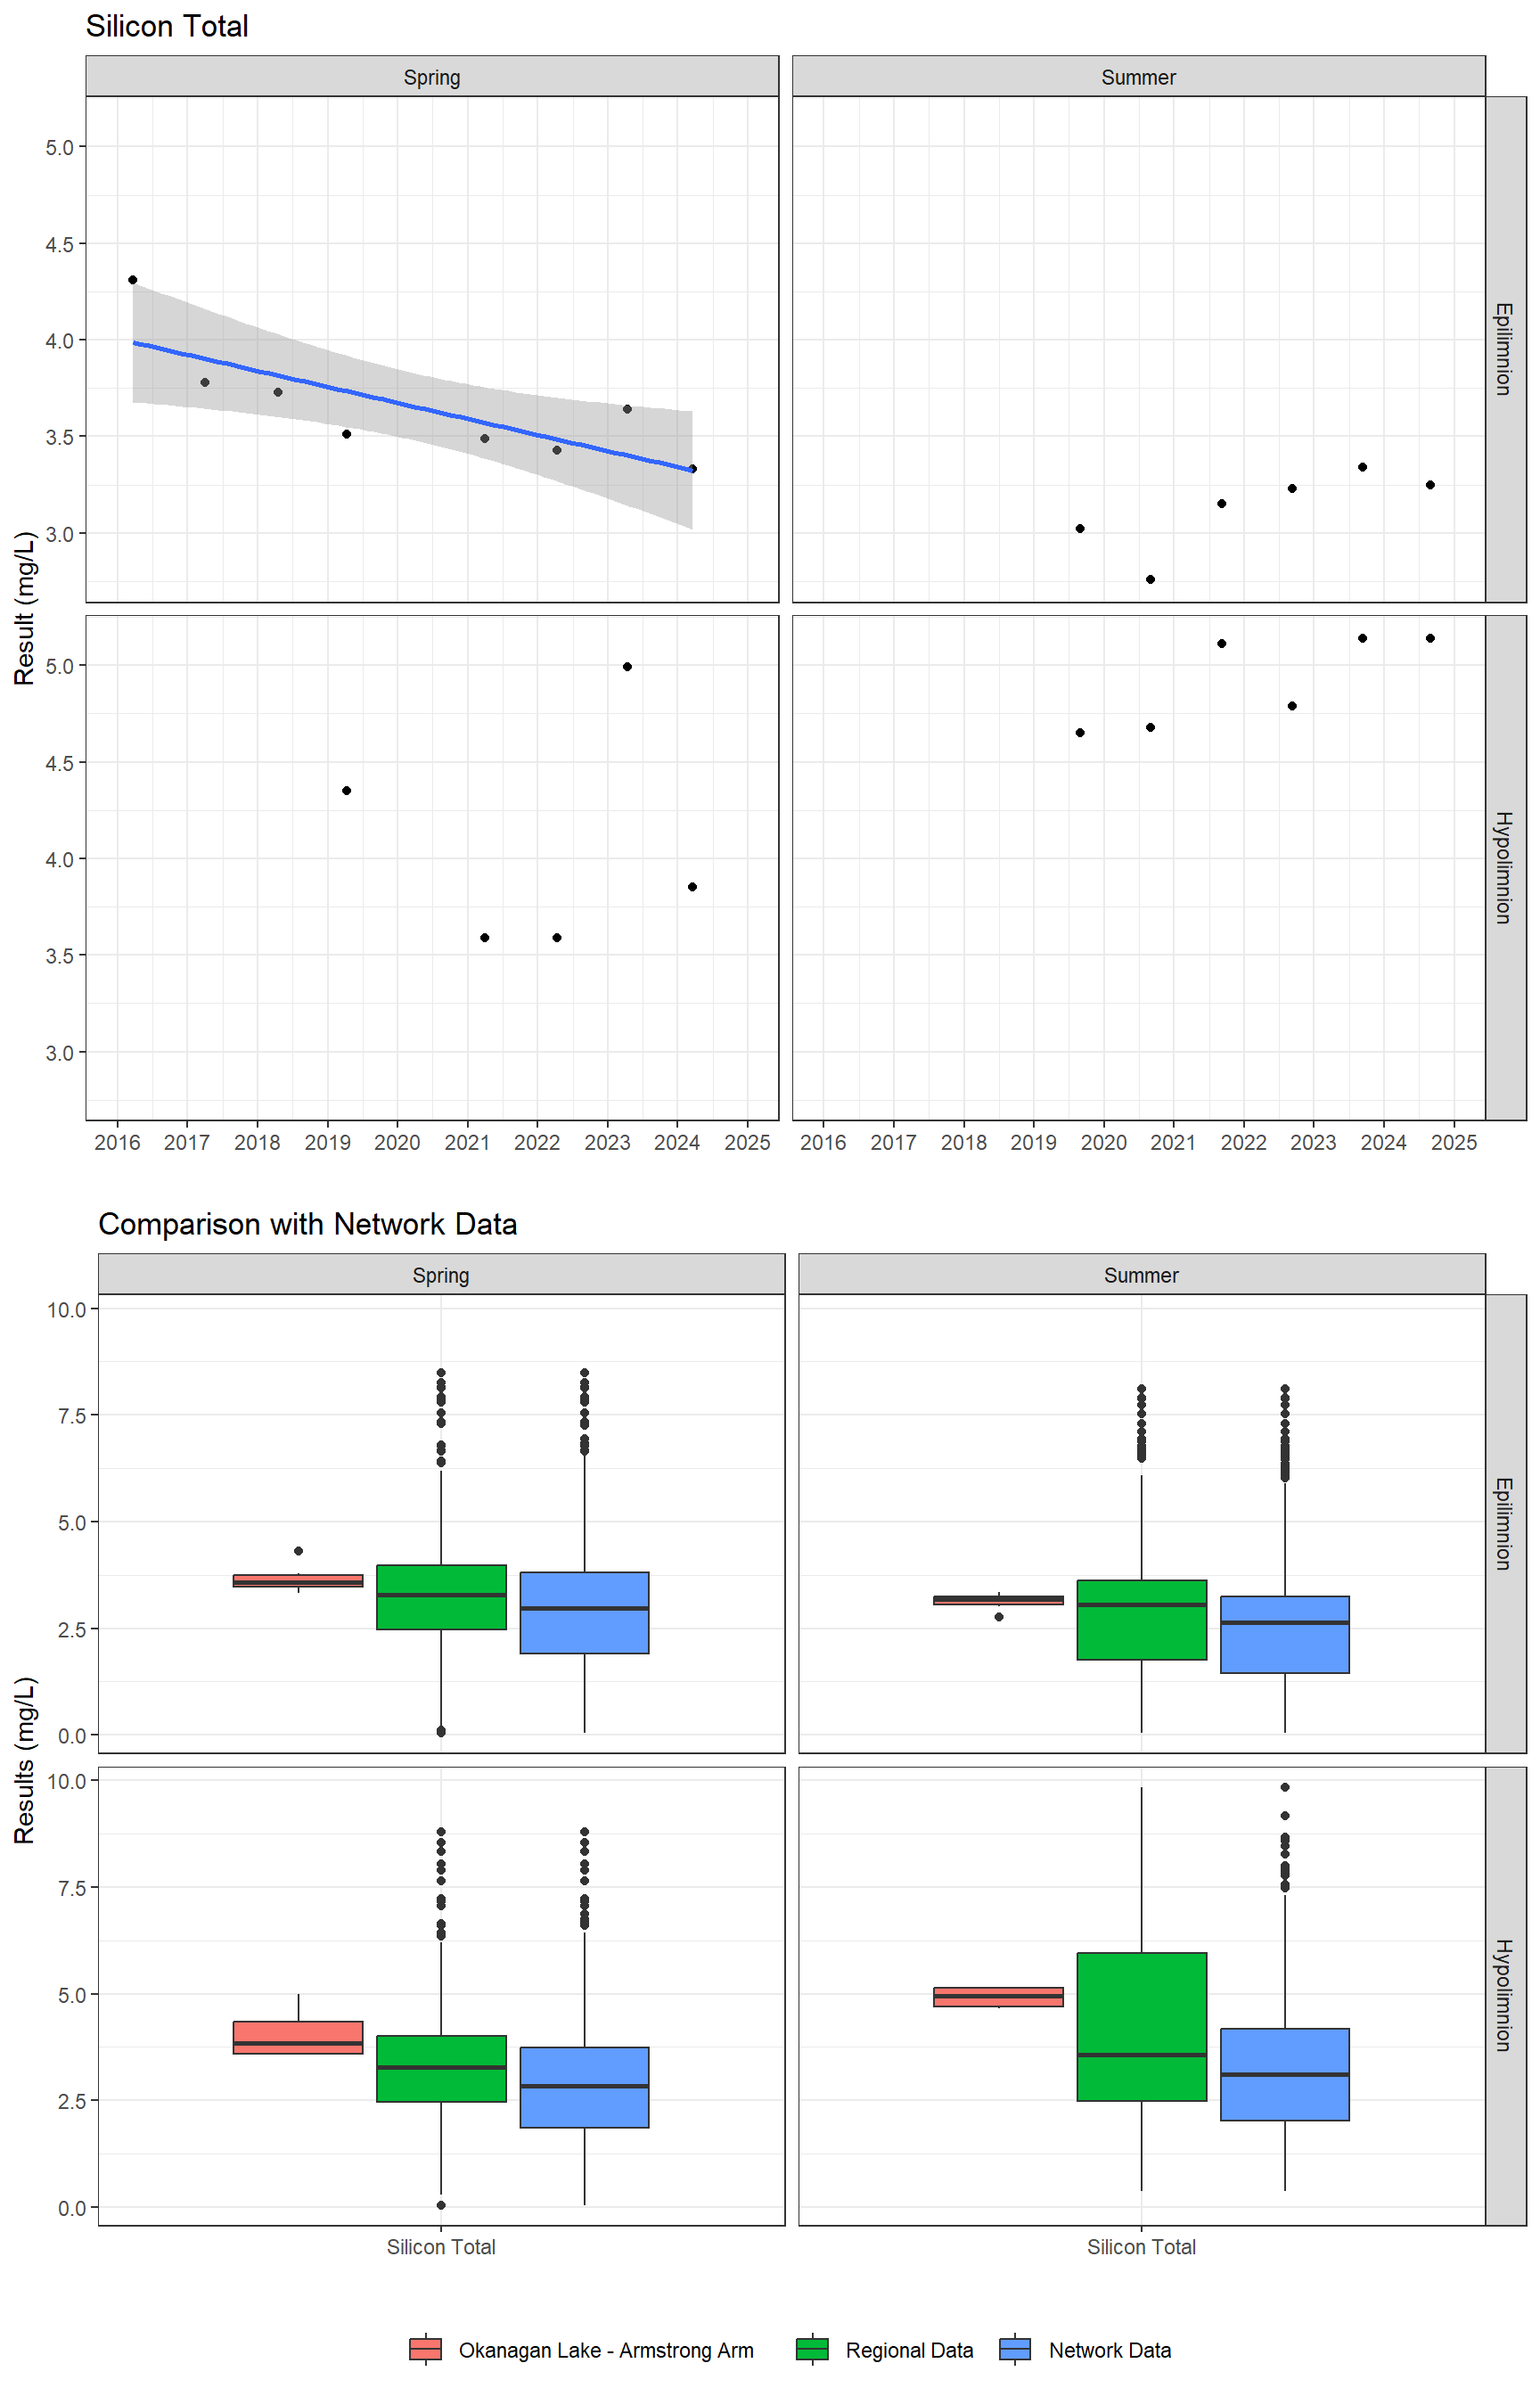Image resolution: width=1540 pixels, height=2396 pixels.
Task: Click the Hypolimnion strip label of comparison chart
Action: click(1505, 1996)
